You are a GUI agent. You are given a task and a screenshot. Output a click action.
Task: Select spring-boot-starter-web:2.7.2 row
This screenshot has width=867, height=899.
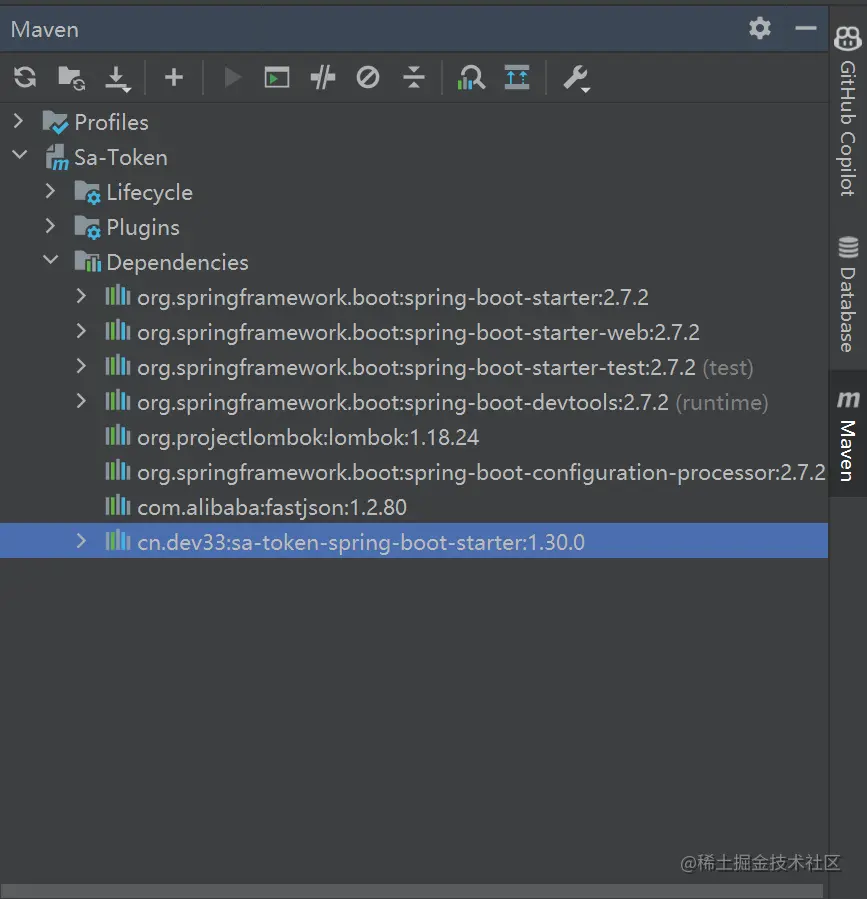tap(414, 332)
